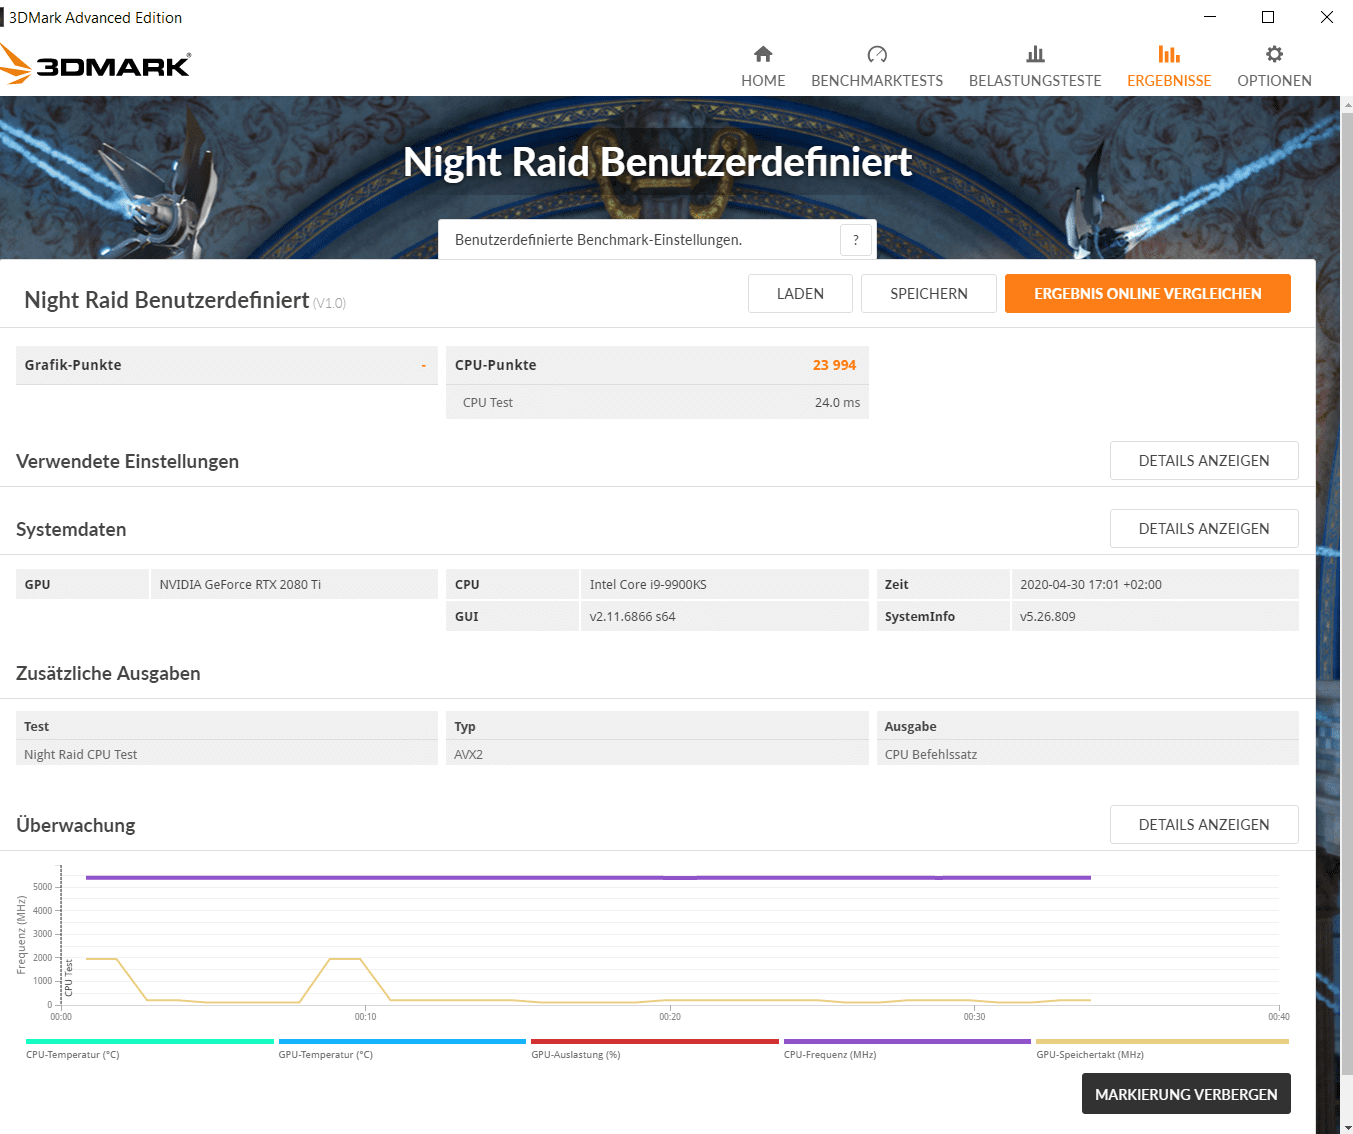
Task: Open the OPTIONEN tab
Action: (x=1274, y=67)
